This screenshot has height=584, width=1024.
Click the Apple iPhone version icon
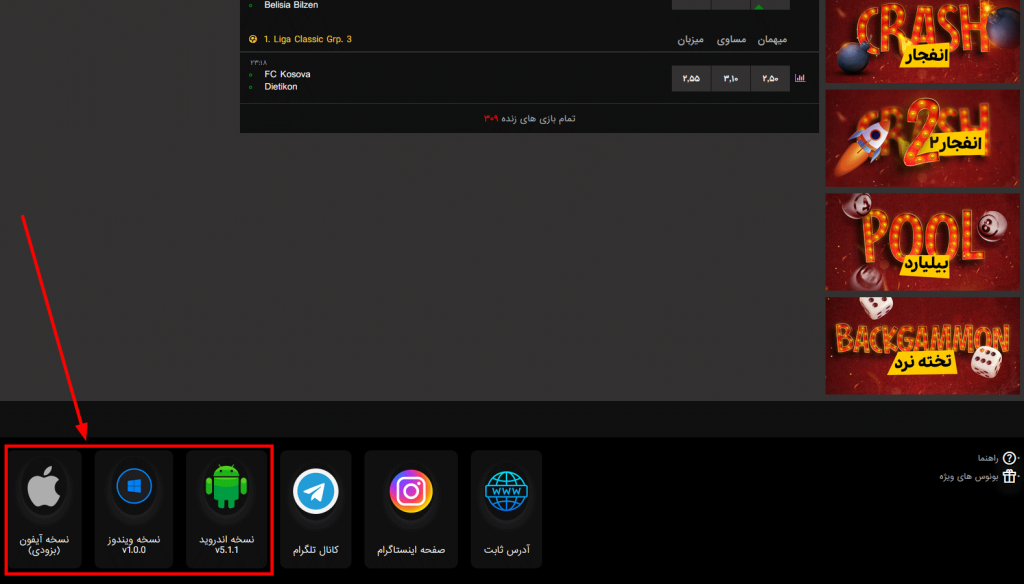tap(42, 488)
